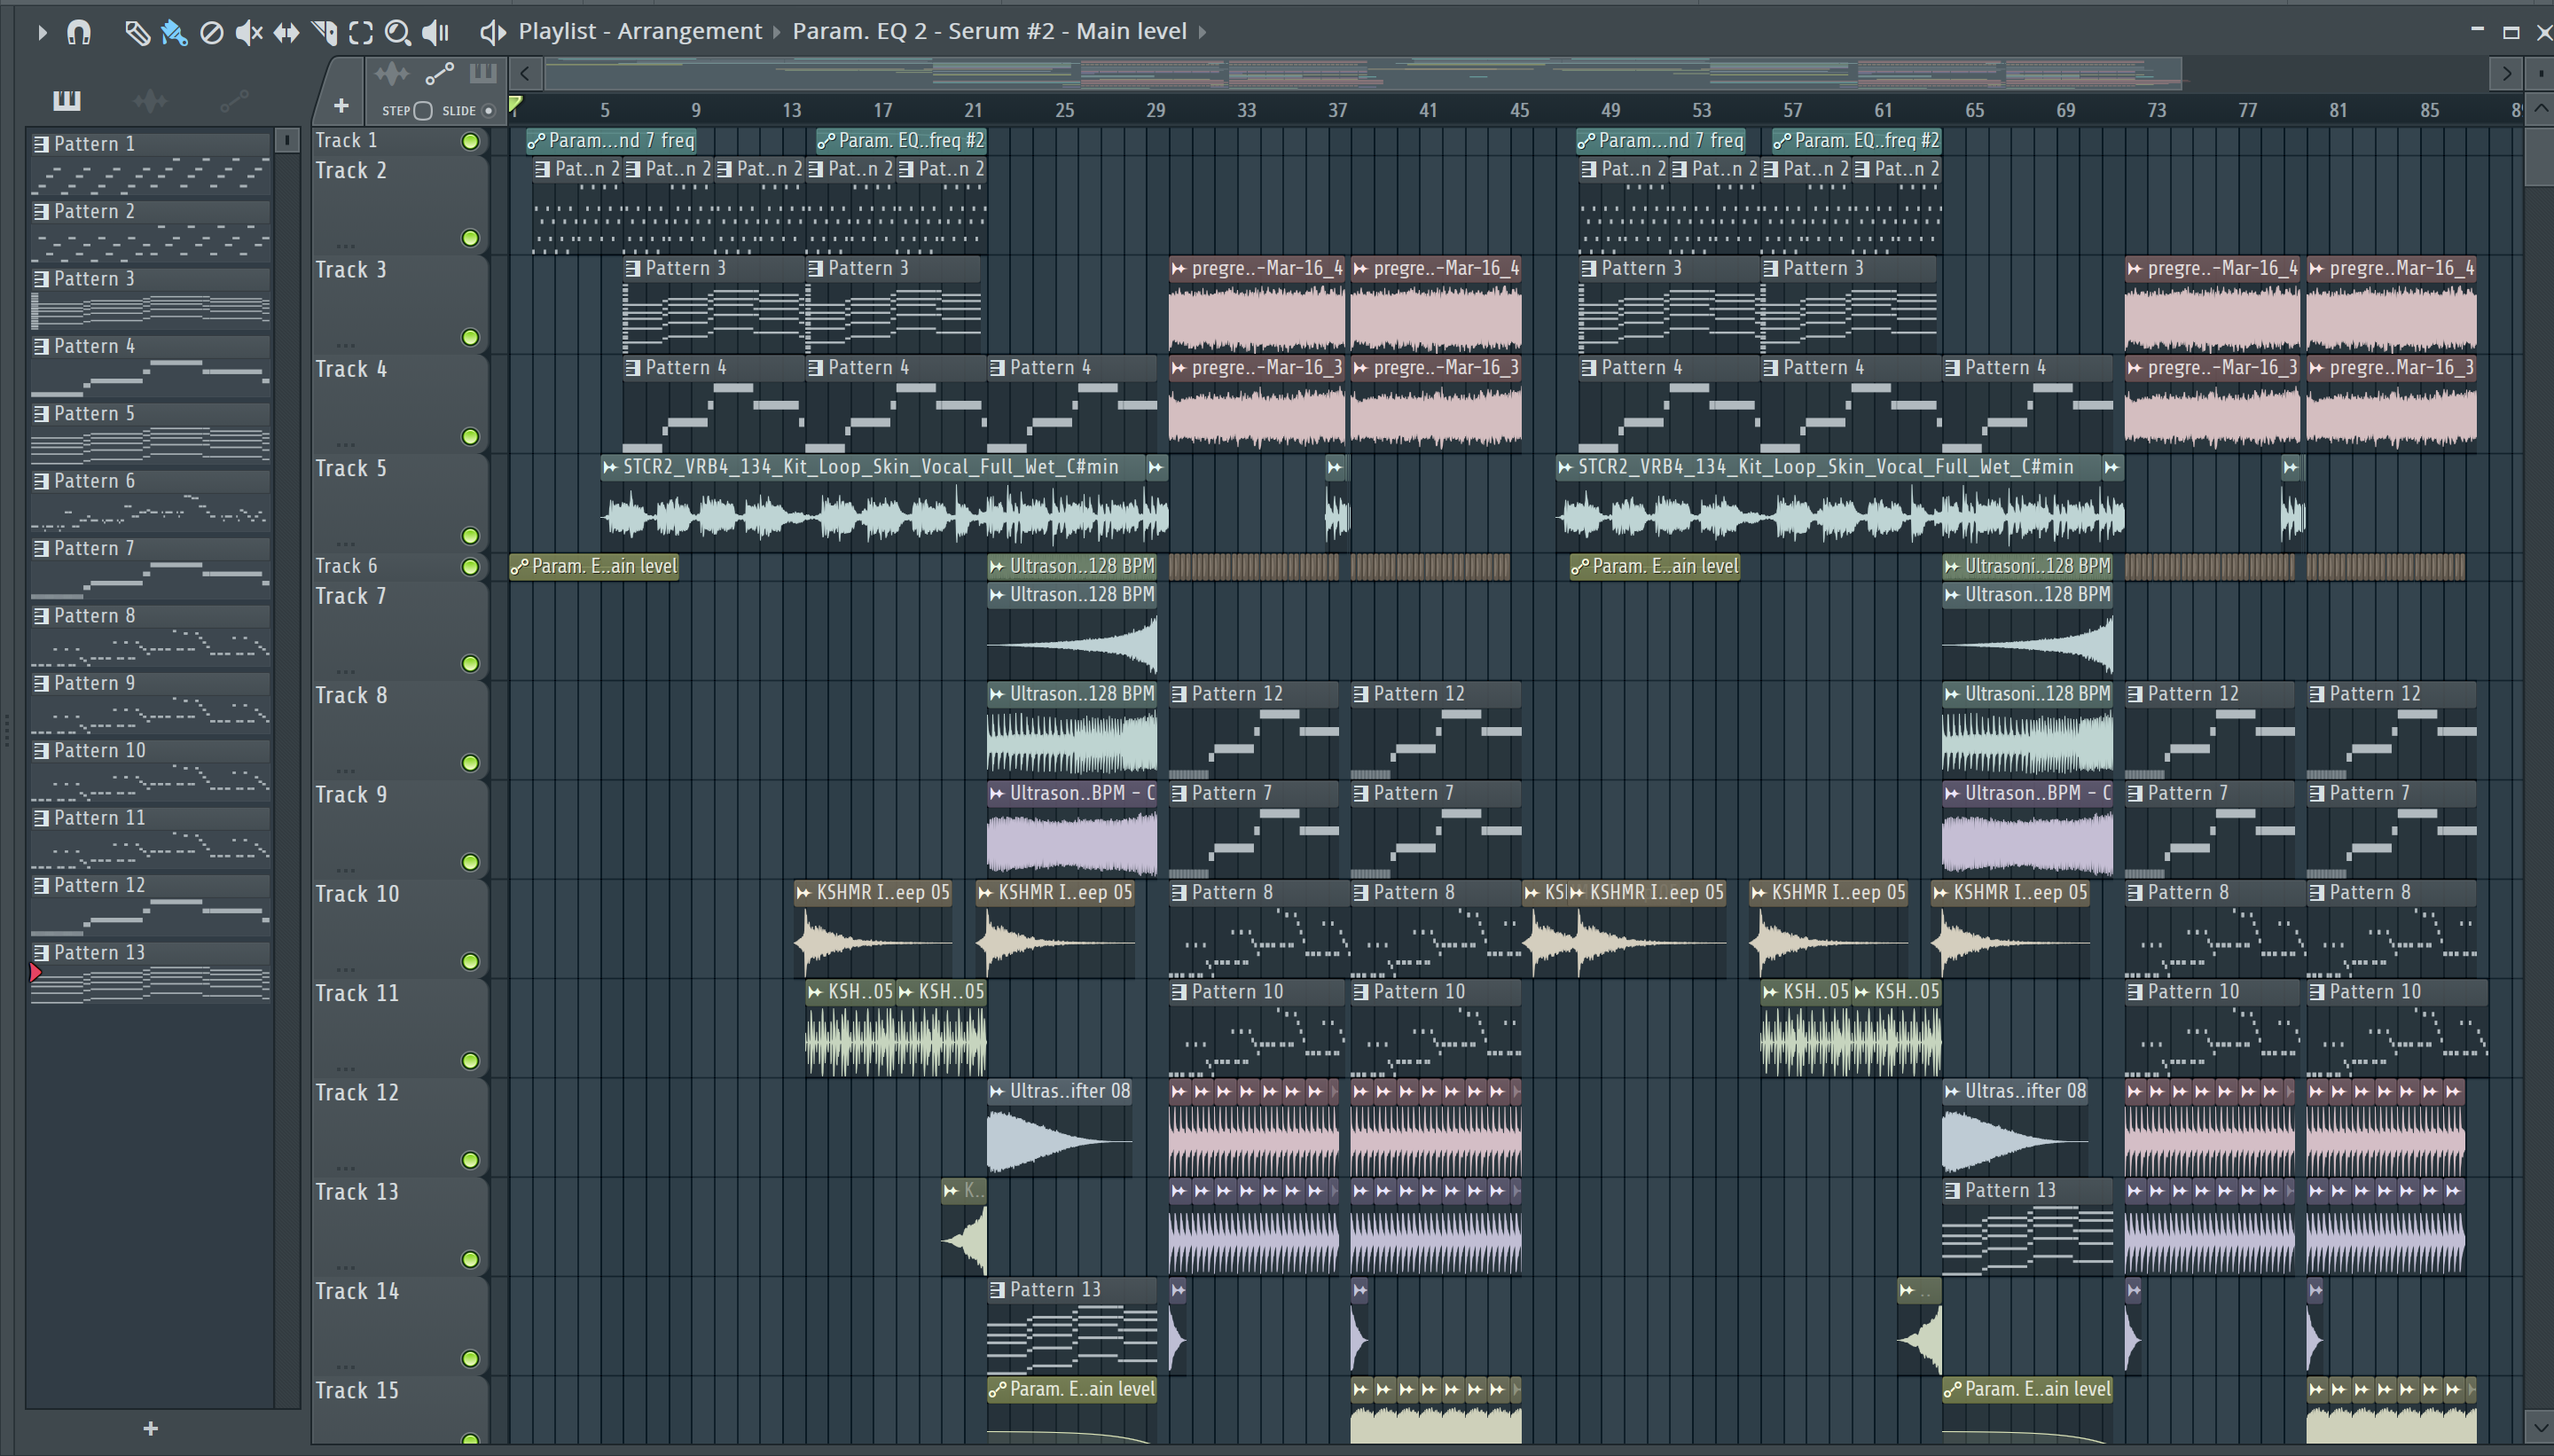
Task: Select the Select tool
Action: point(361,33)
